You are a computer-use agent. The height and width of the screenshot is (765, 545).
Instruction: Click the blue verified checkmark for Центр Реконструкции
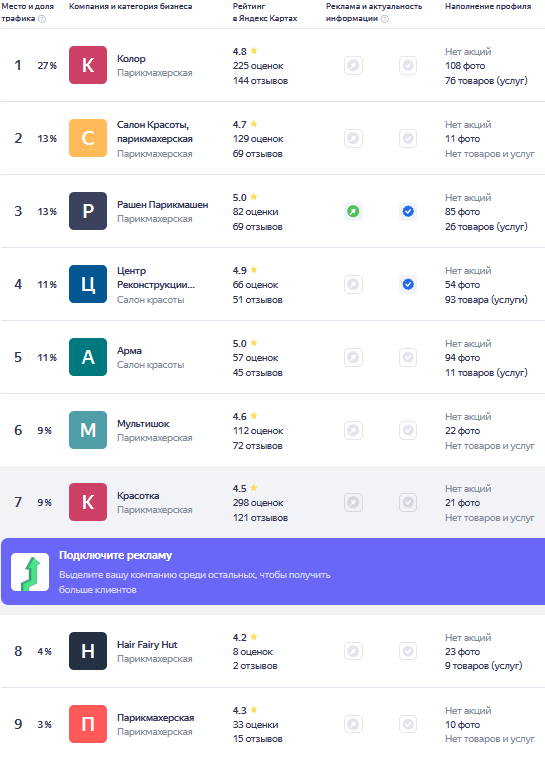(x=408, y=284)
